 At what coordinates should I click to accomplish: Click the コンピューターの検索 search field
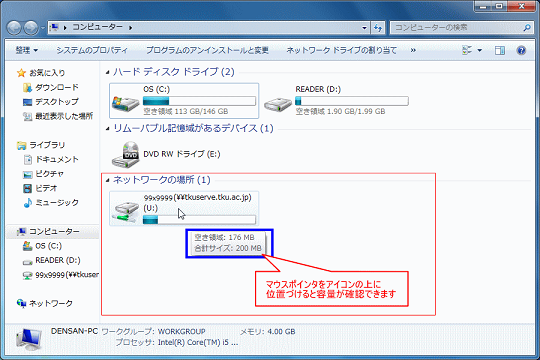coord(457,28)
